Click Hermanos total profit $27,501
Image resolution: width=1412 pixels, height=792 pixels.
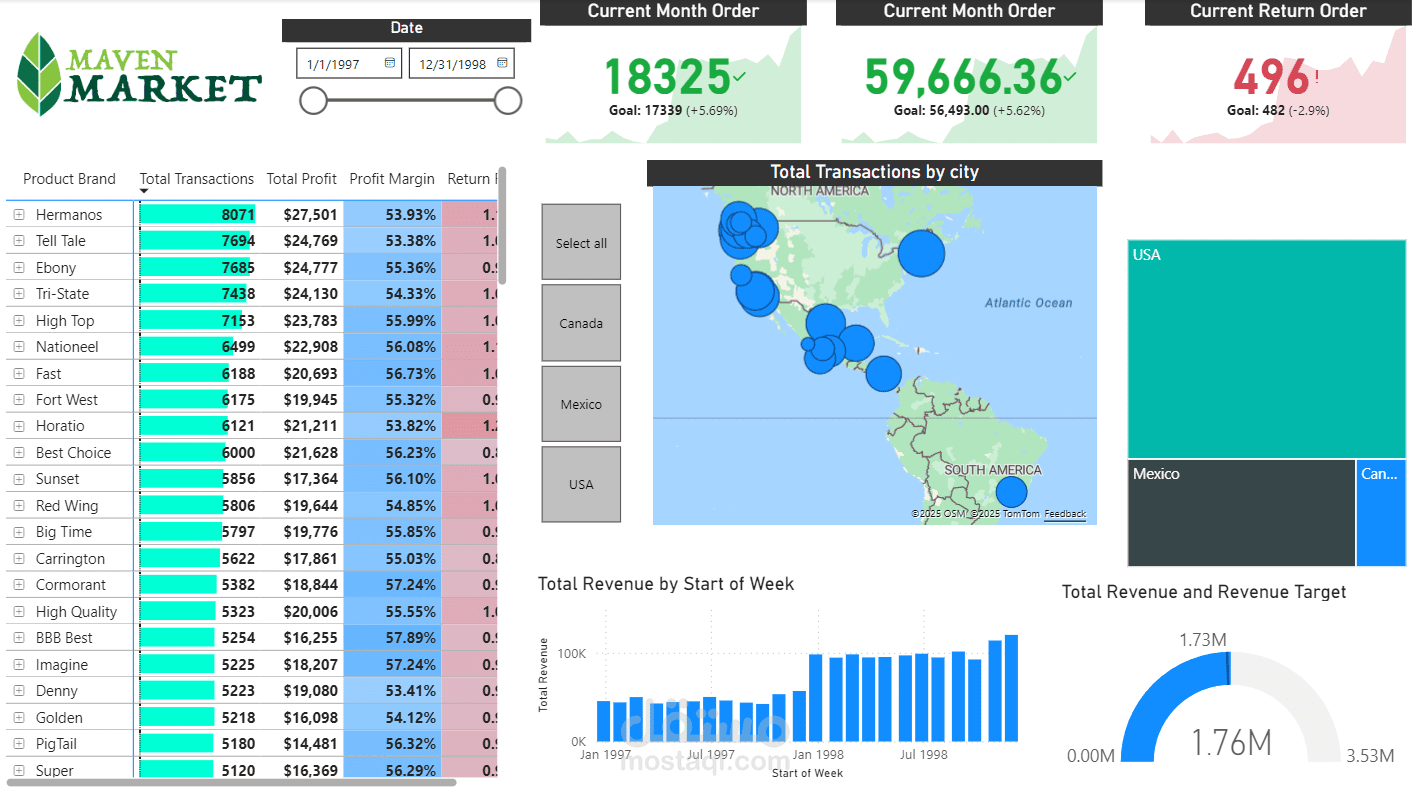[x=311, y=214]
